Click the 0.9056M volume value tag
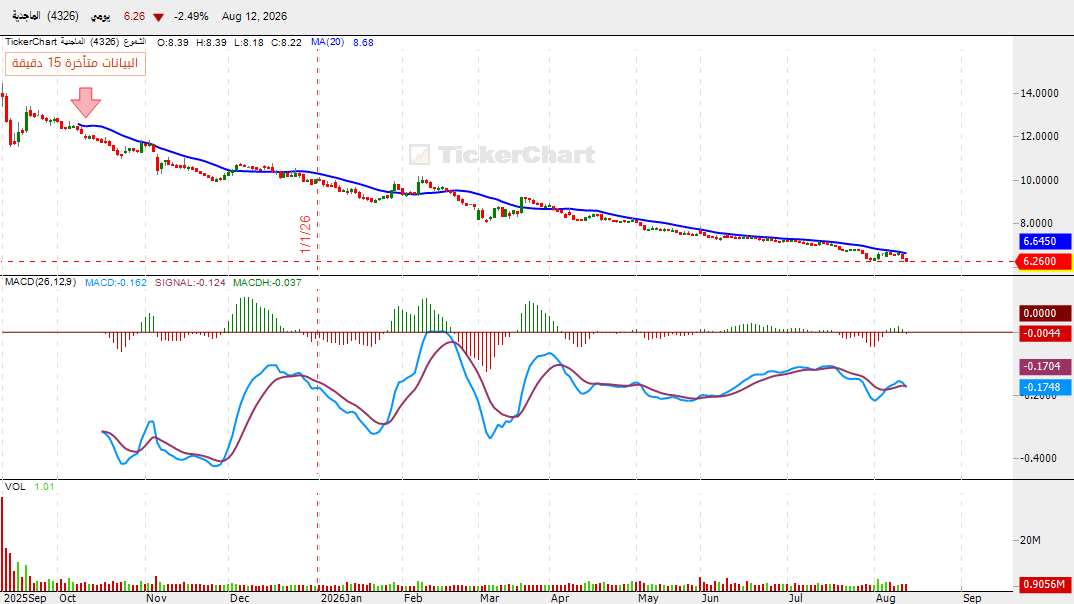Image resolution: width=1074 pixels, height=604 pixels. [x=1045, y=584]
